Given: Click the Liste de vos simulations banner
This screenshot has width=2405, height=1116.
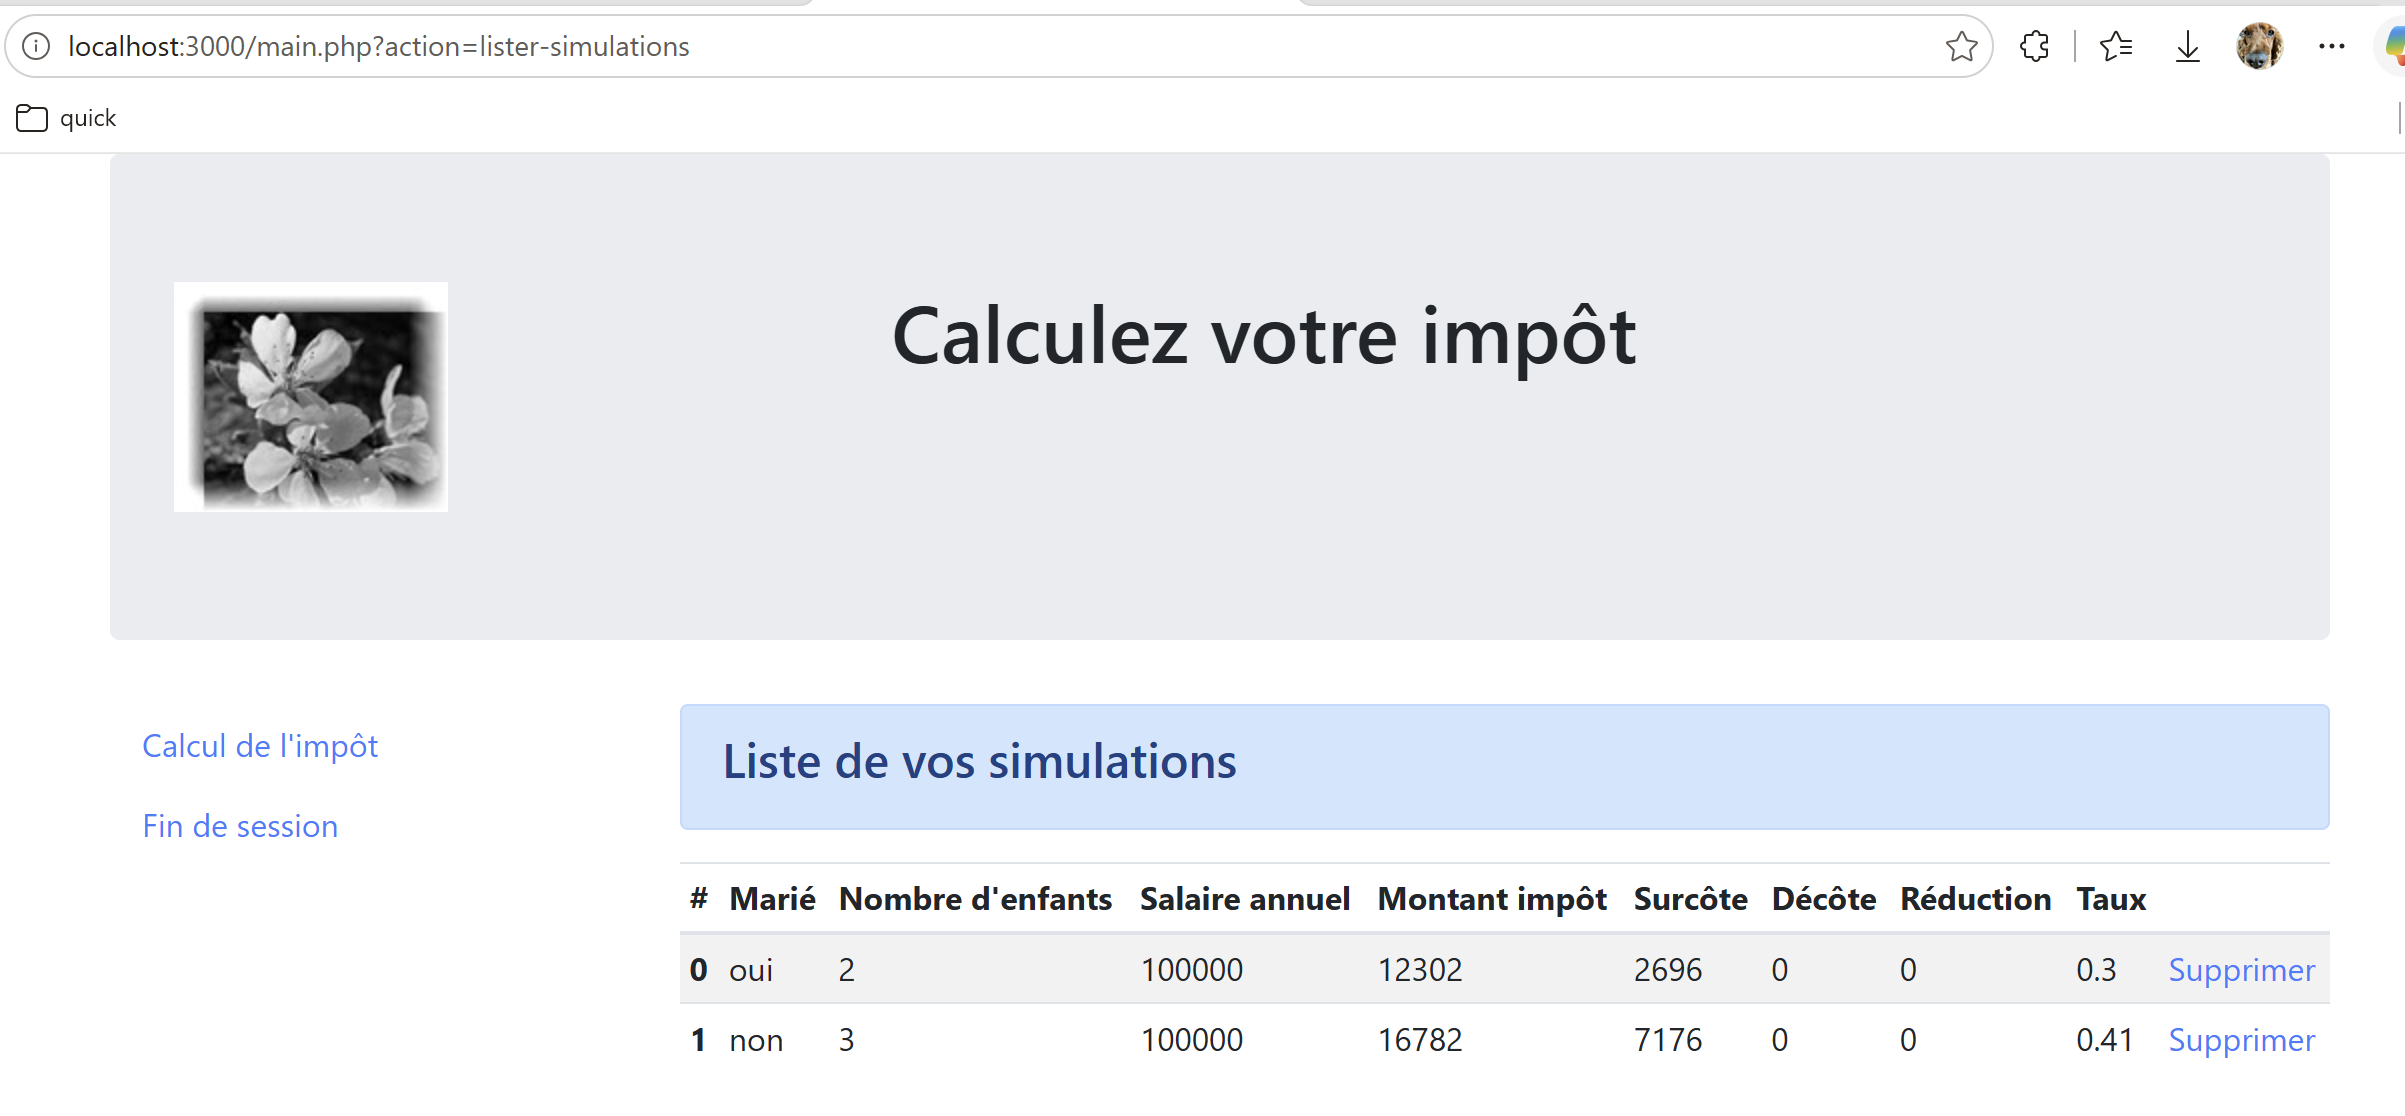Looking at the screenshot, I should pyautogui.click(x=1505, y=767).
